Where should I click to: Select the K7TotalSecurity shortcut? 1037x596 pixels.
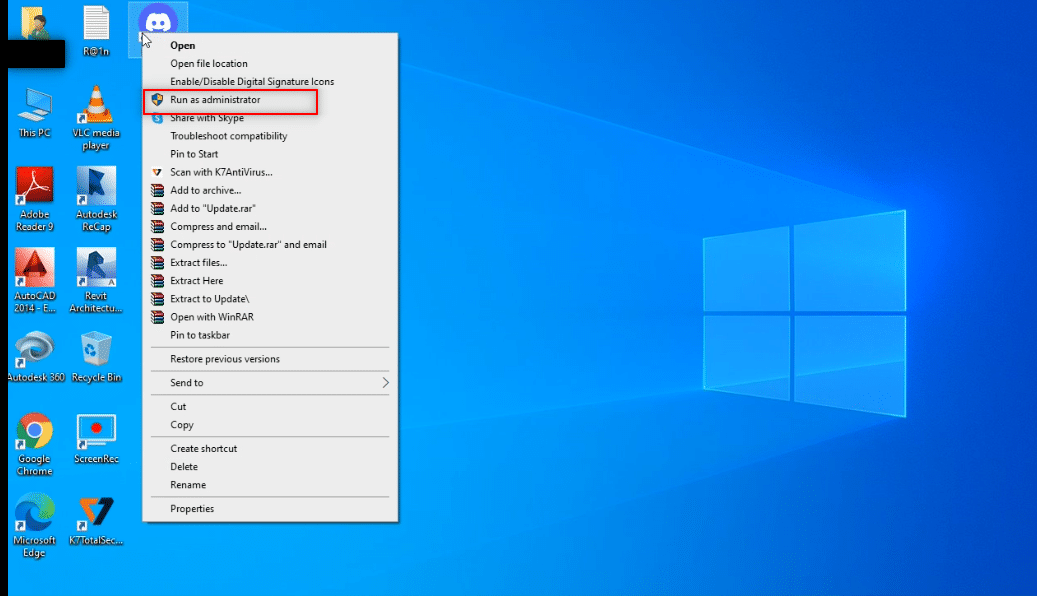click(96, 521)
